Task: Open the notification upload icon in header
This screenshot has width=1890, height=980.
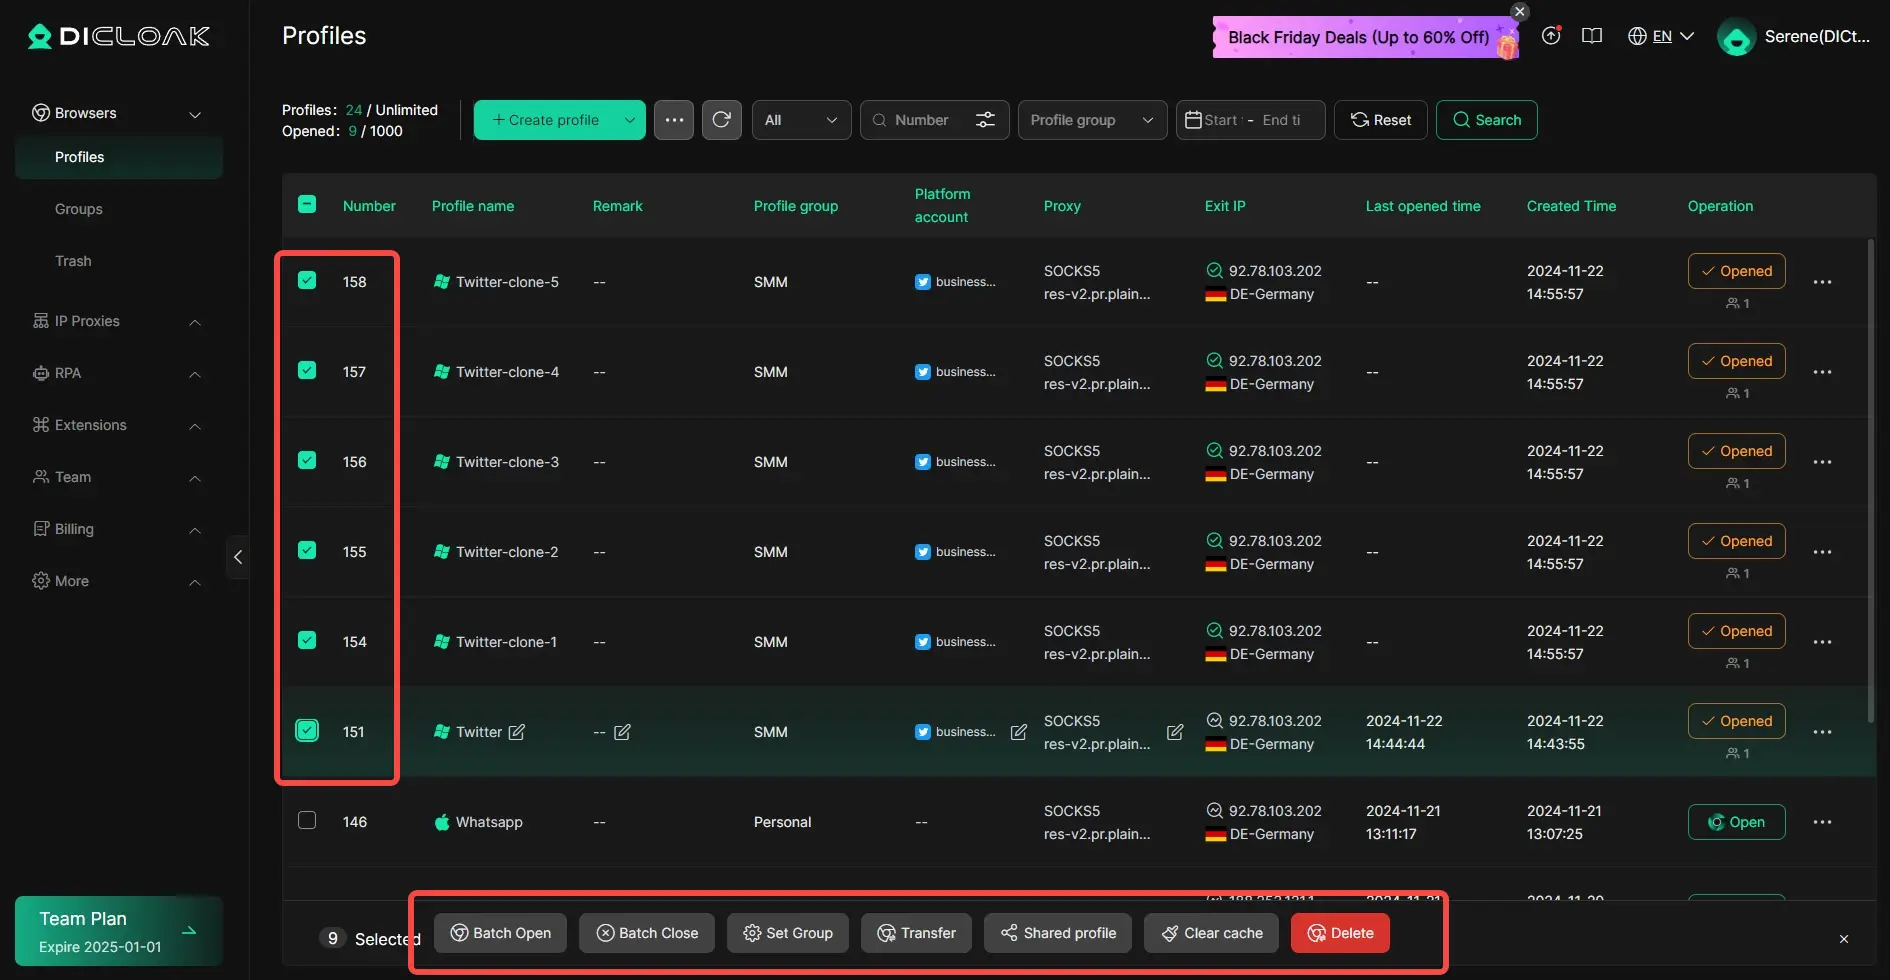Action: click(1551, 36)
